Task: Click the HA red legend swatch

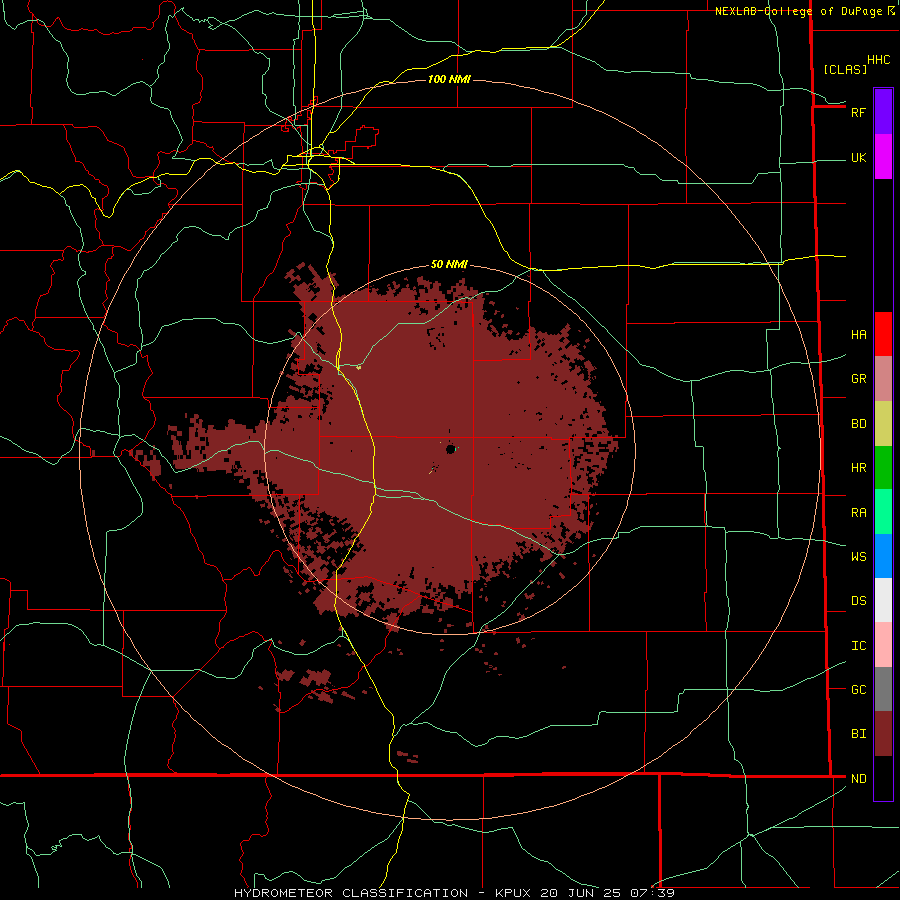Action: [883, 334]
